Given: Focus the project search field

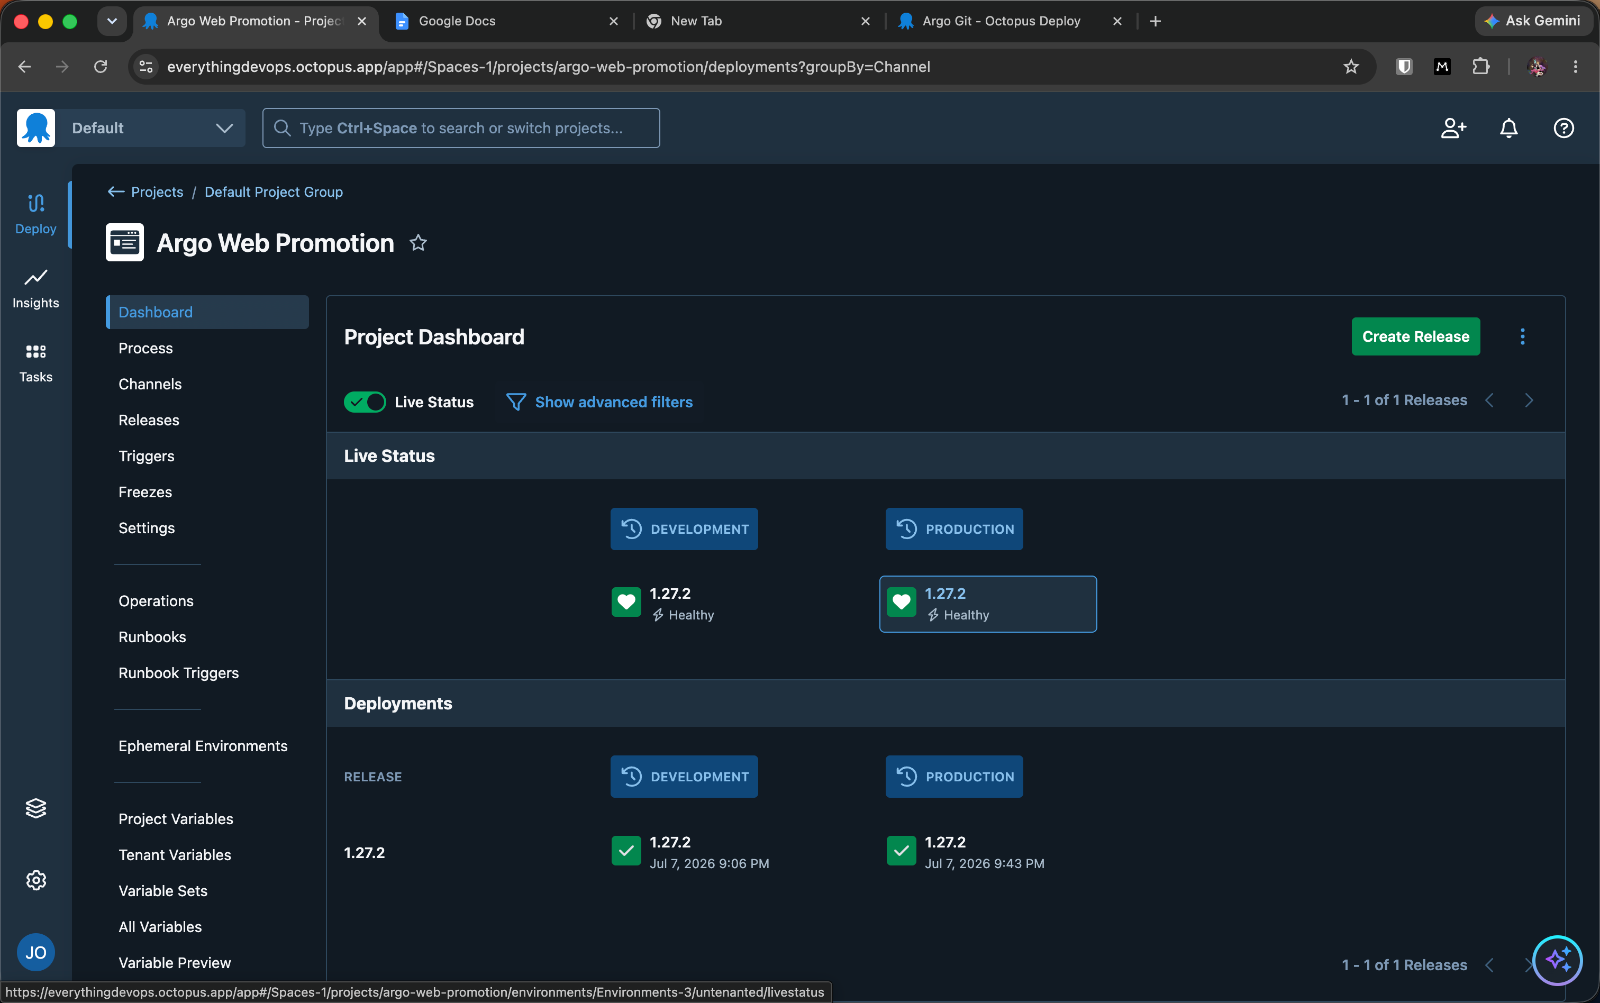Looking at the screenshot, I should [461, 128].
